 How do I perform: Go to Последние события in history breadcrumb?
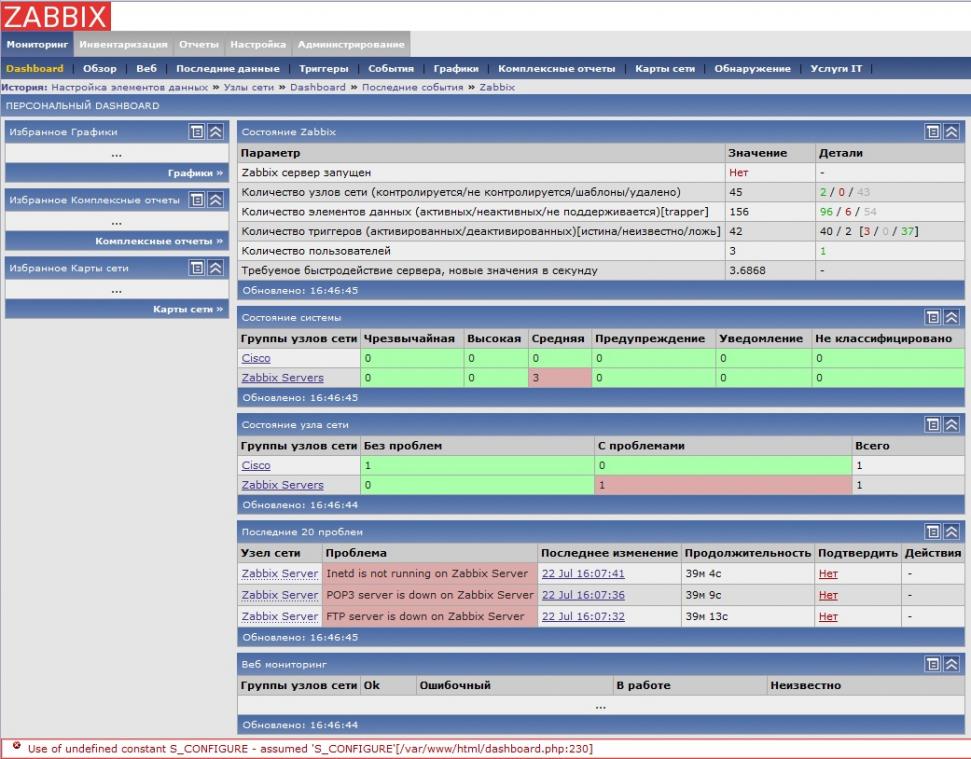412,87
